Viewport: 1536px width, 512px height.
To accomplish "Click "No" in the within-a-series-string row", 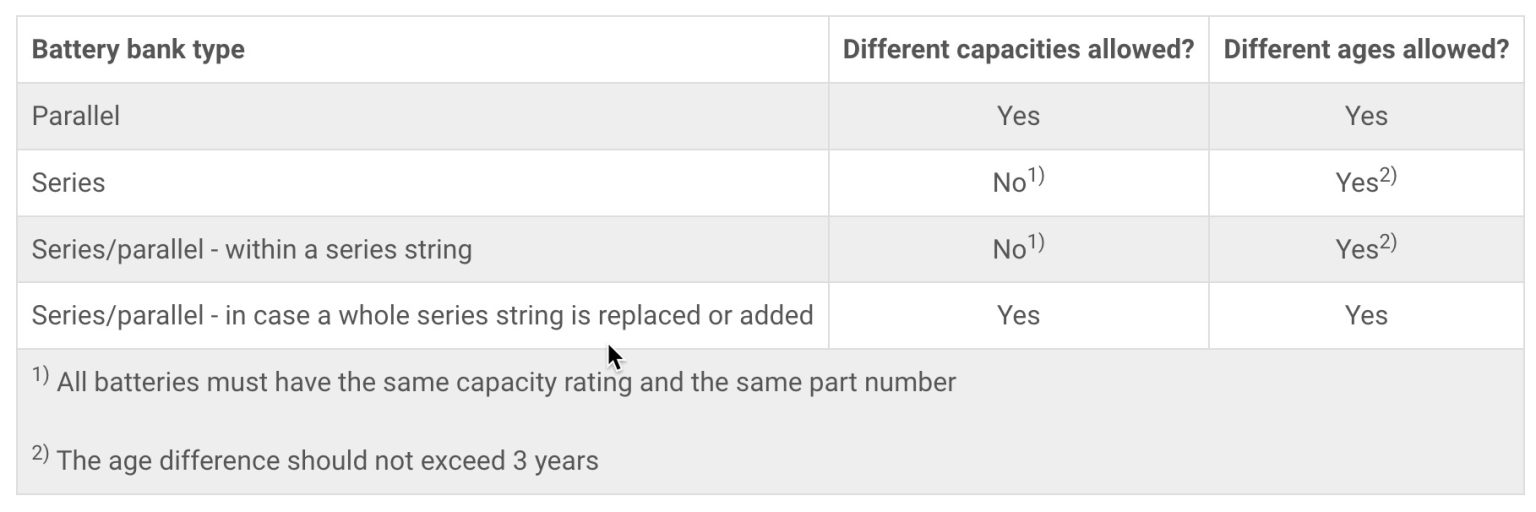I will click(1012, 249).
